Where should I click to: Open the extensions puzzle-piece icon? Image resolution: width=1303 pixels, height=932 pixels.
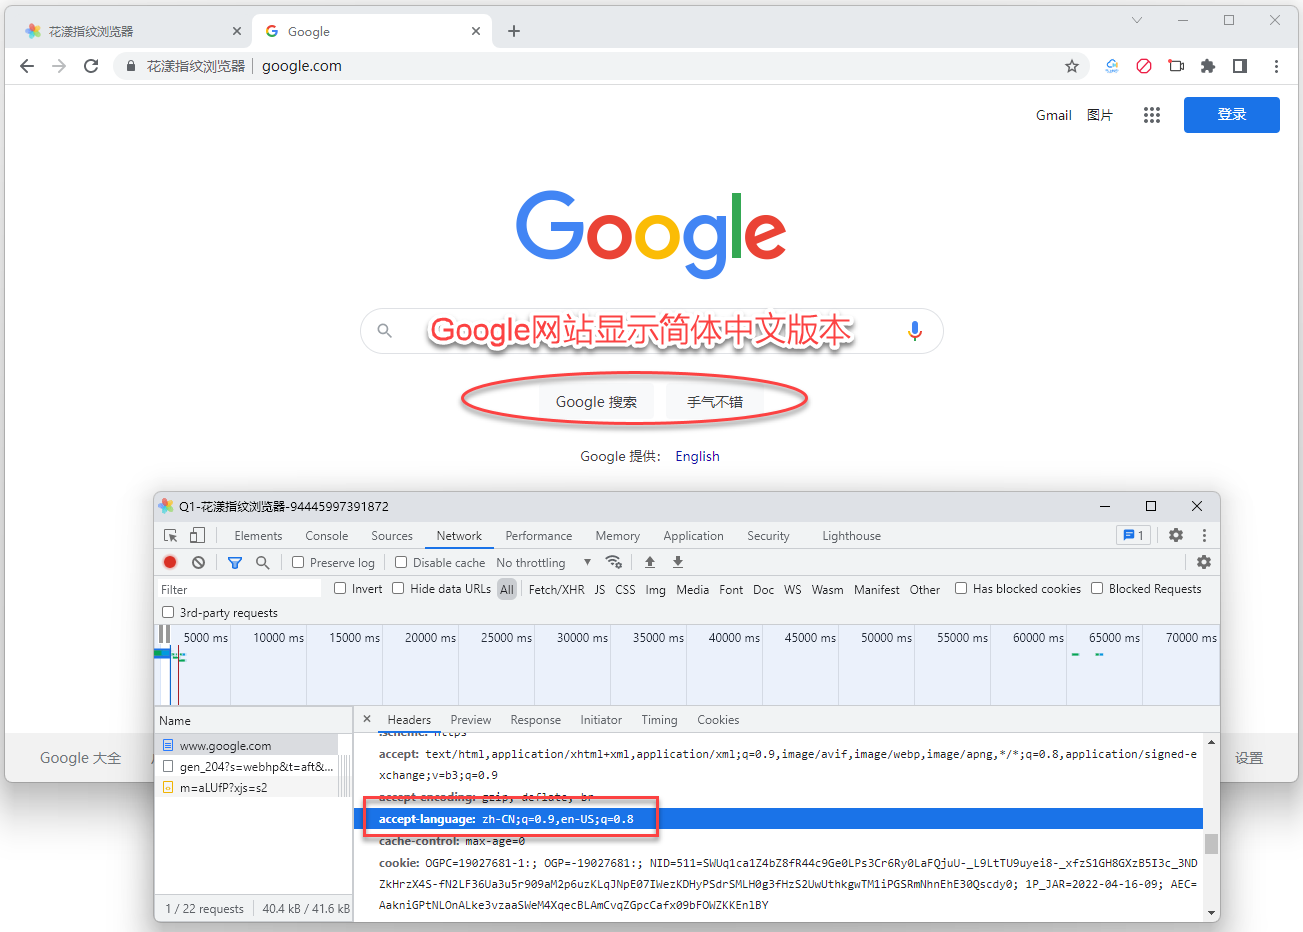[1208, 66]
